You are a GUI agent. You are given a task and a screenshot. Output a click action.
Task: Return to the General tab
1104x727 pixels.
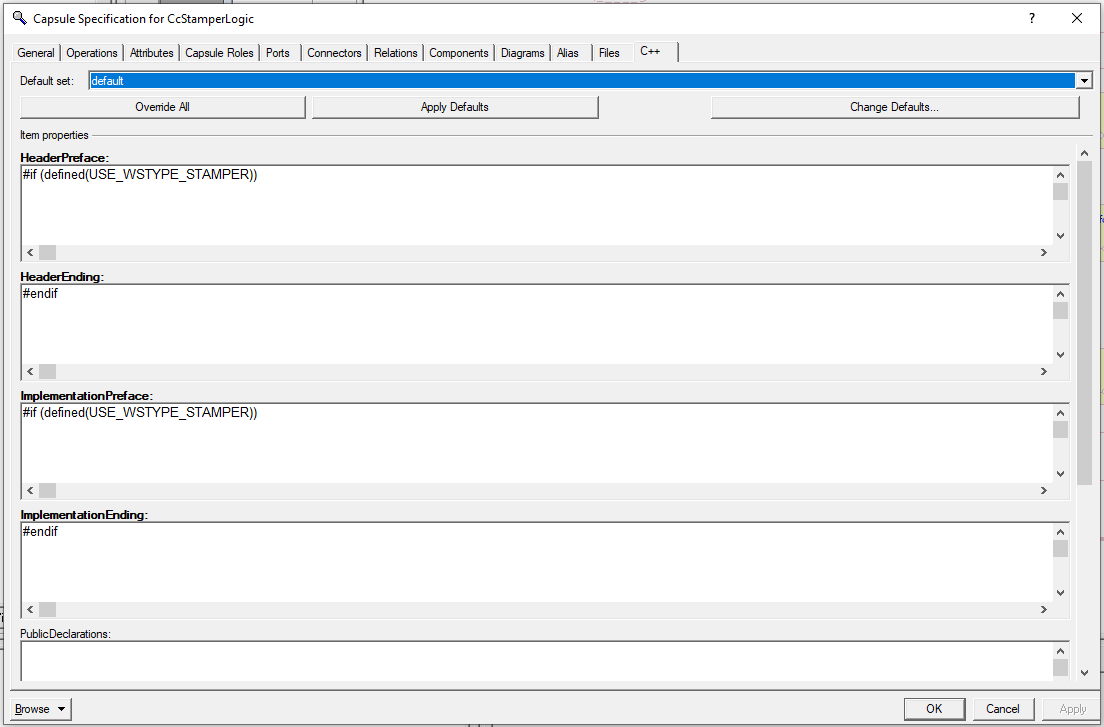(x=36, y=52)
